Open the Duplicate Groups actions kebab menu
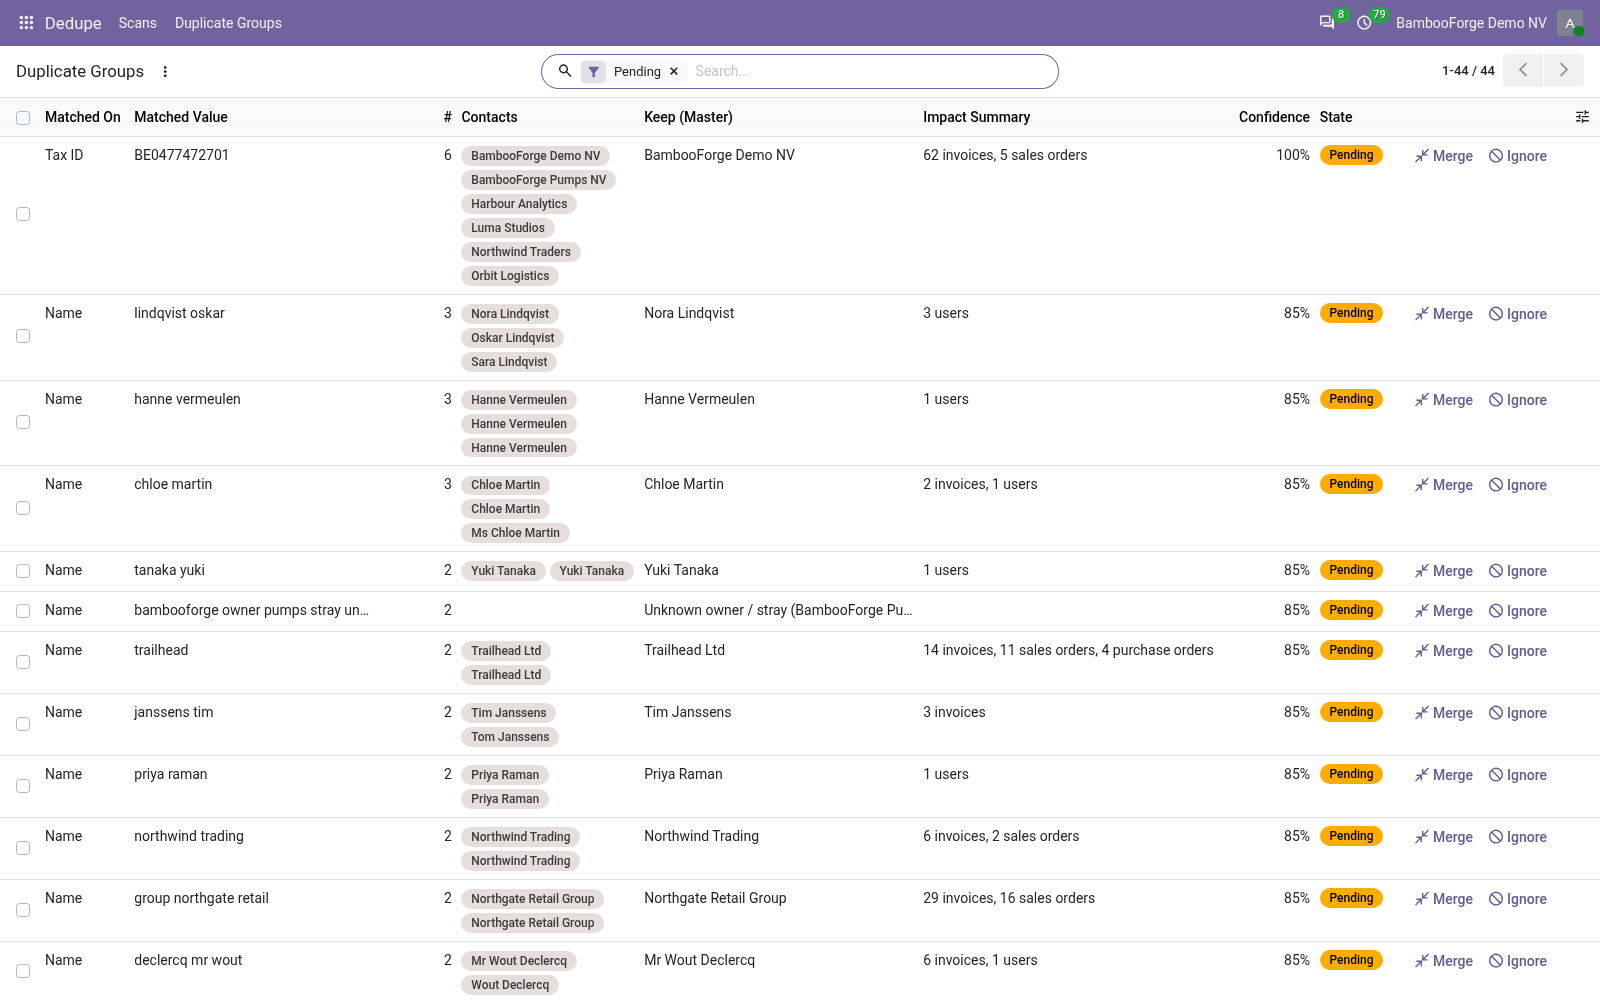This screenshot has width=1600, height=1000. (x=165, y=72)
